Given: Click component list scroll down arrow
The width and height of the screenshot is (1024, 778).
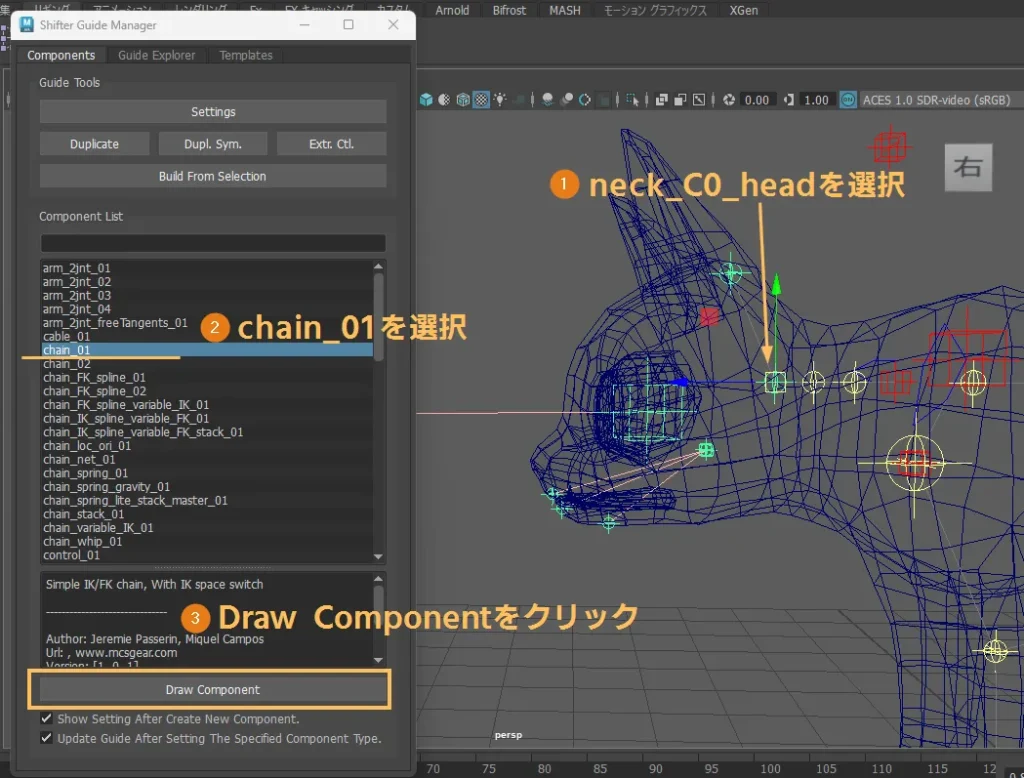Looking at the screenshot, I should tap(378, 556).
